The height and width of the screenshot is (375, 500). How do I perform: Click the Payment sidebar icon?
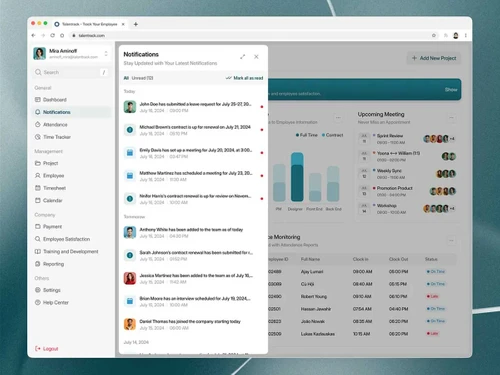pyautogui.click(x=38, y=226)
